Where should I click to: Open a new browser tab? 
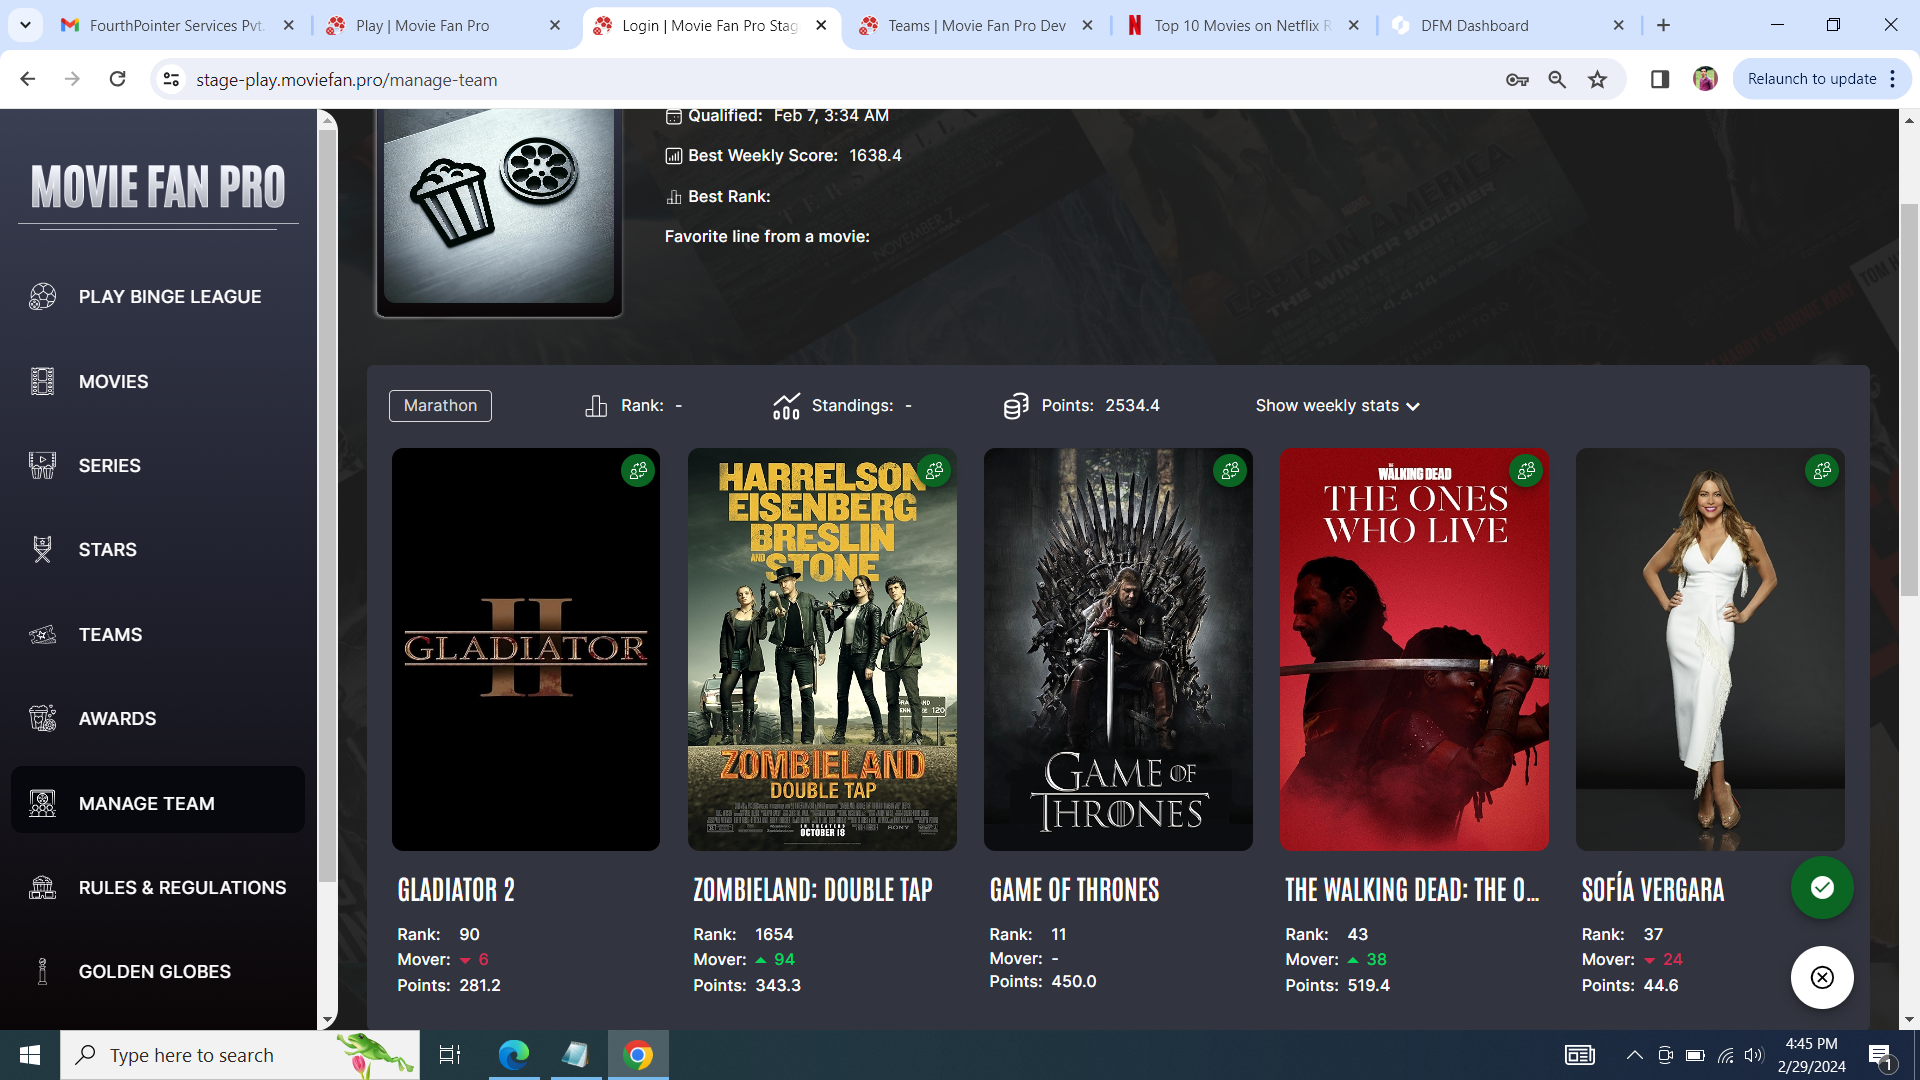click(1664, 26)
